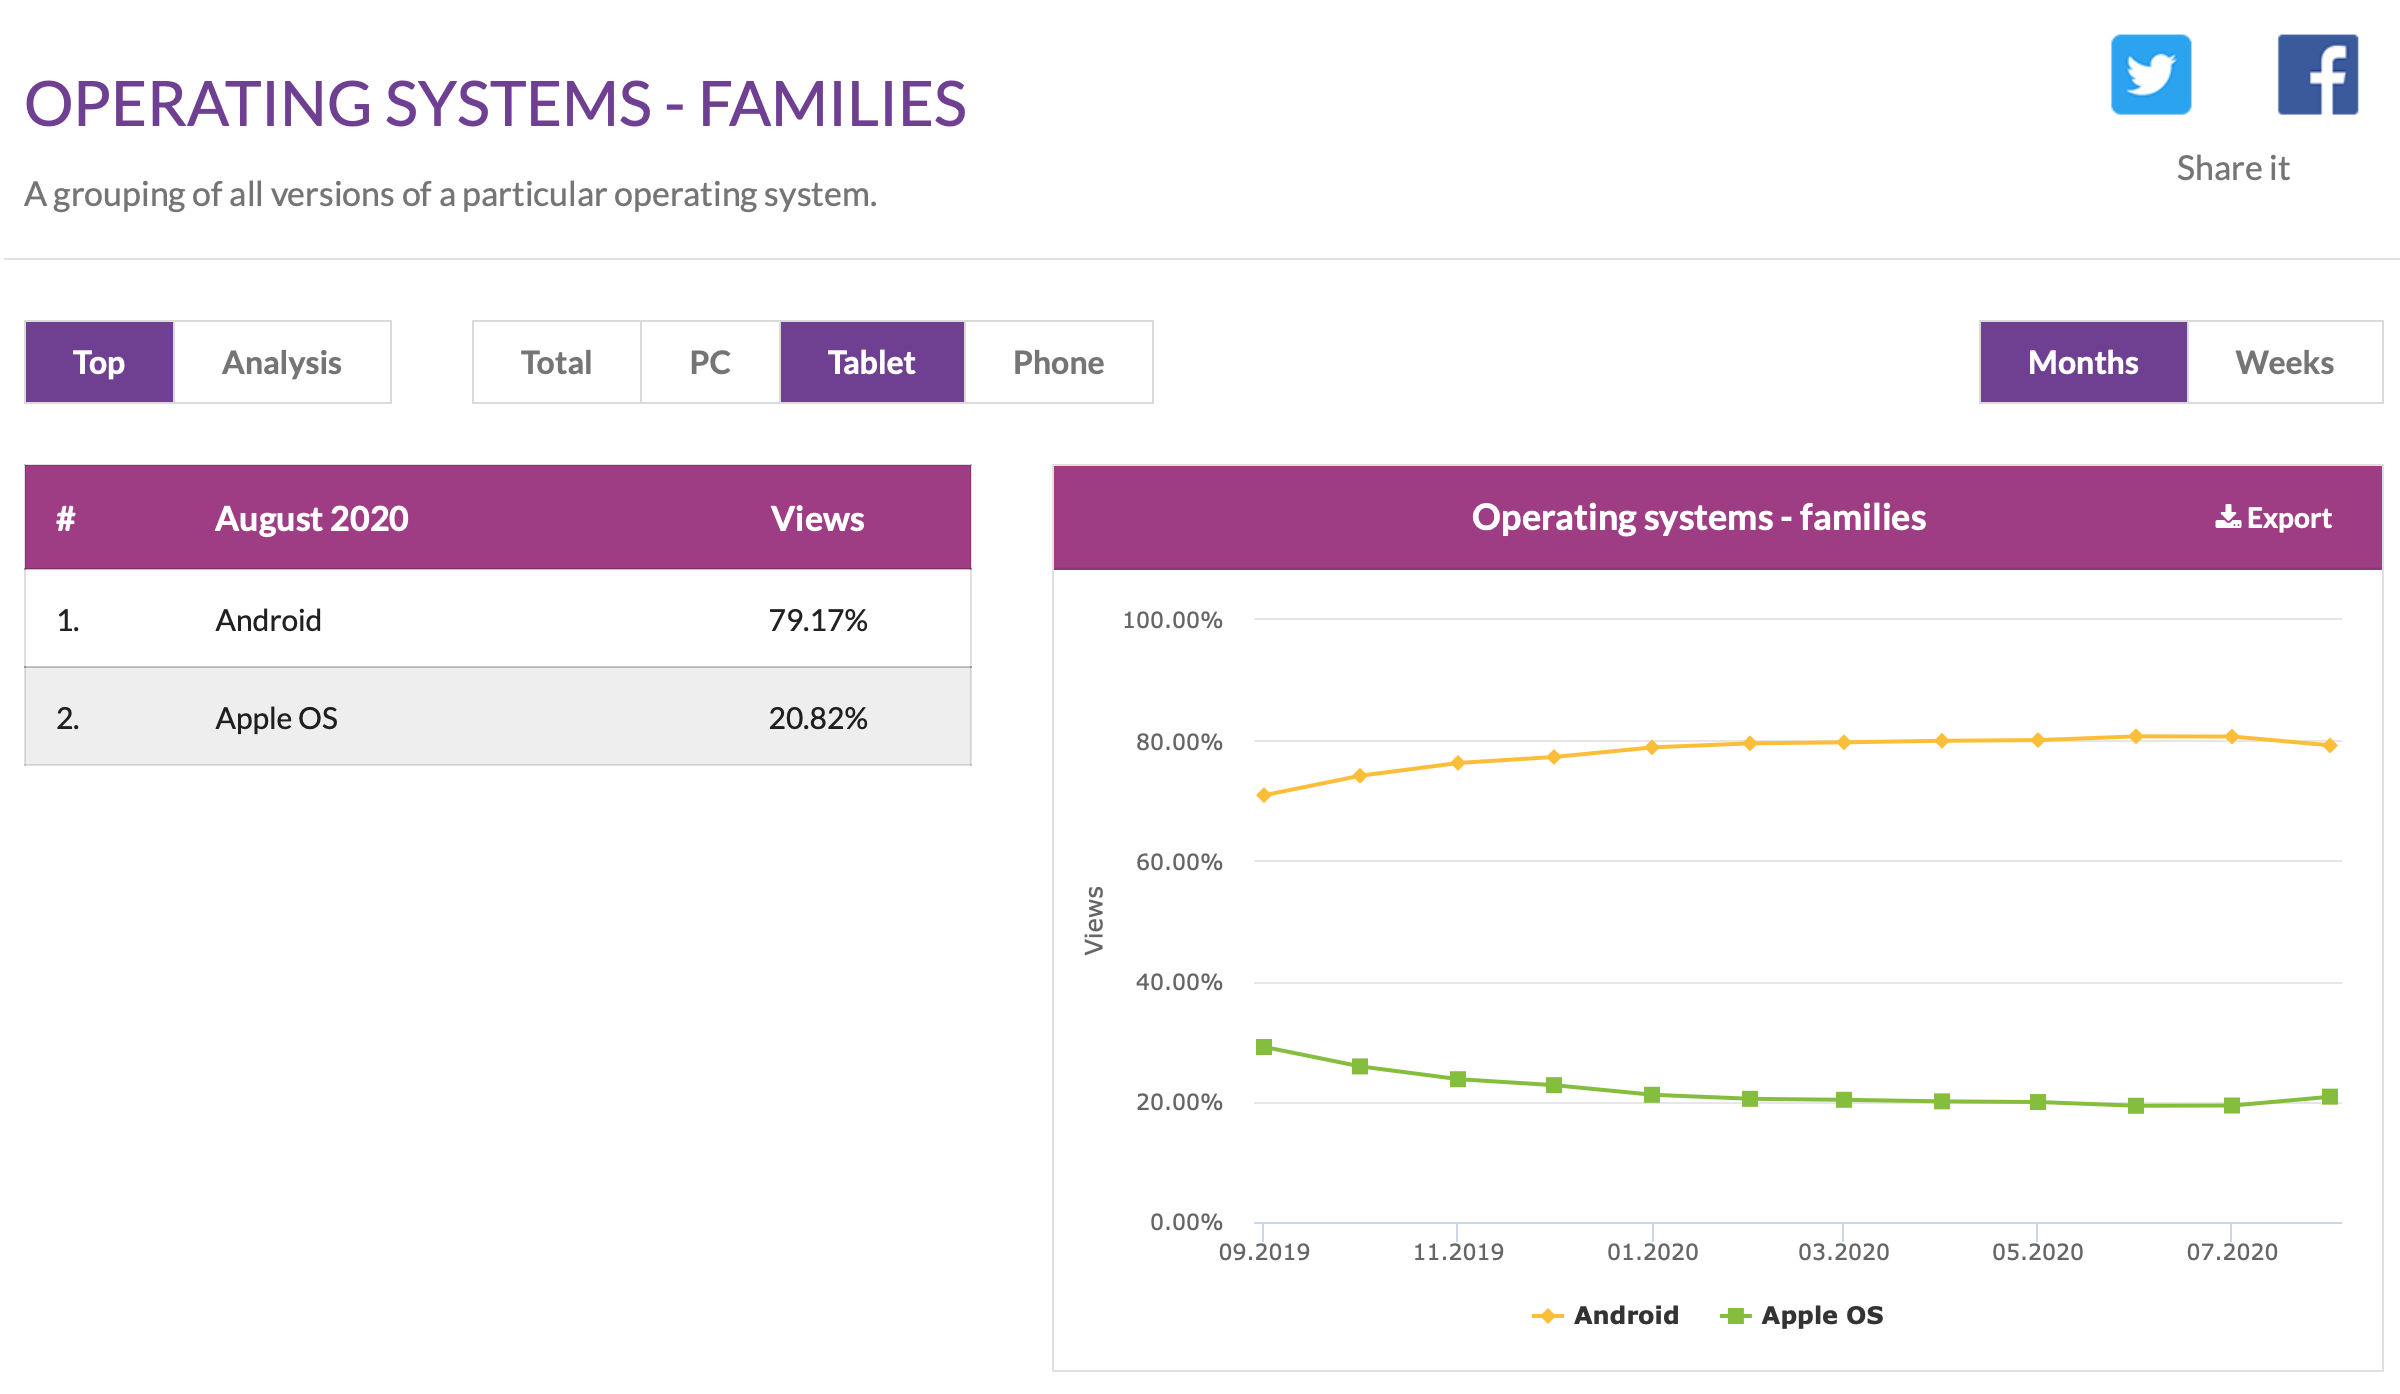Click last Android data point on chart
2400x1394 pixels.
[x=2330, y=745]
